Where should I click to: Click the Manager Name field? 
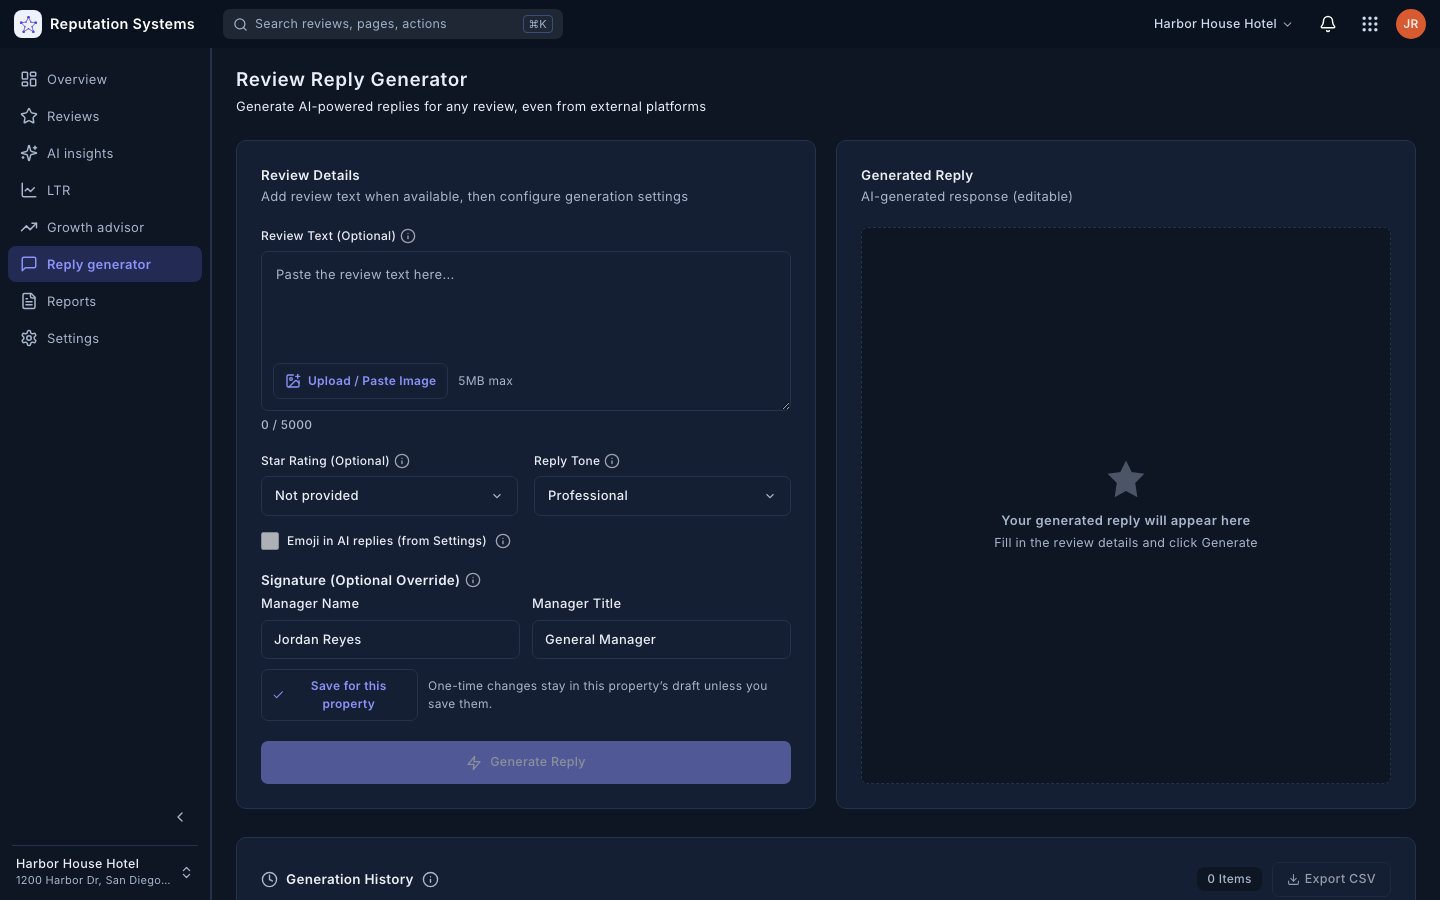click(390, 640)
